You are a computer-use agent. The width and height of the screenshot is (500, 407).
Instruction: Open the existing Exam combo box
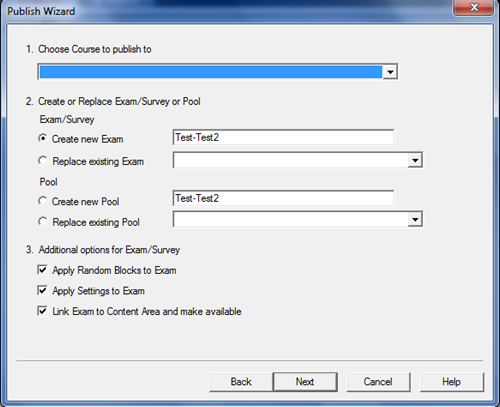tap(298, 160)
